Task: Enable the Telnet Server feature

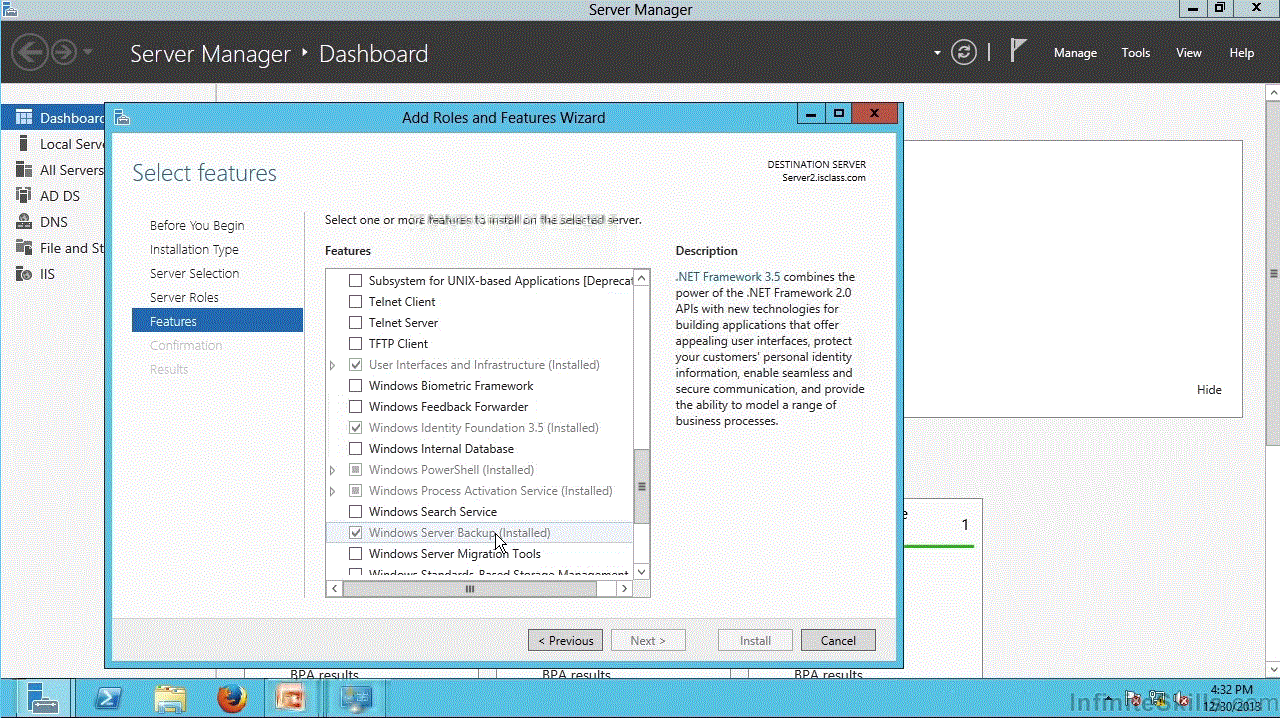Action: (355, 323)
